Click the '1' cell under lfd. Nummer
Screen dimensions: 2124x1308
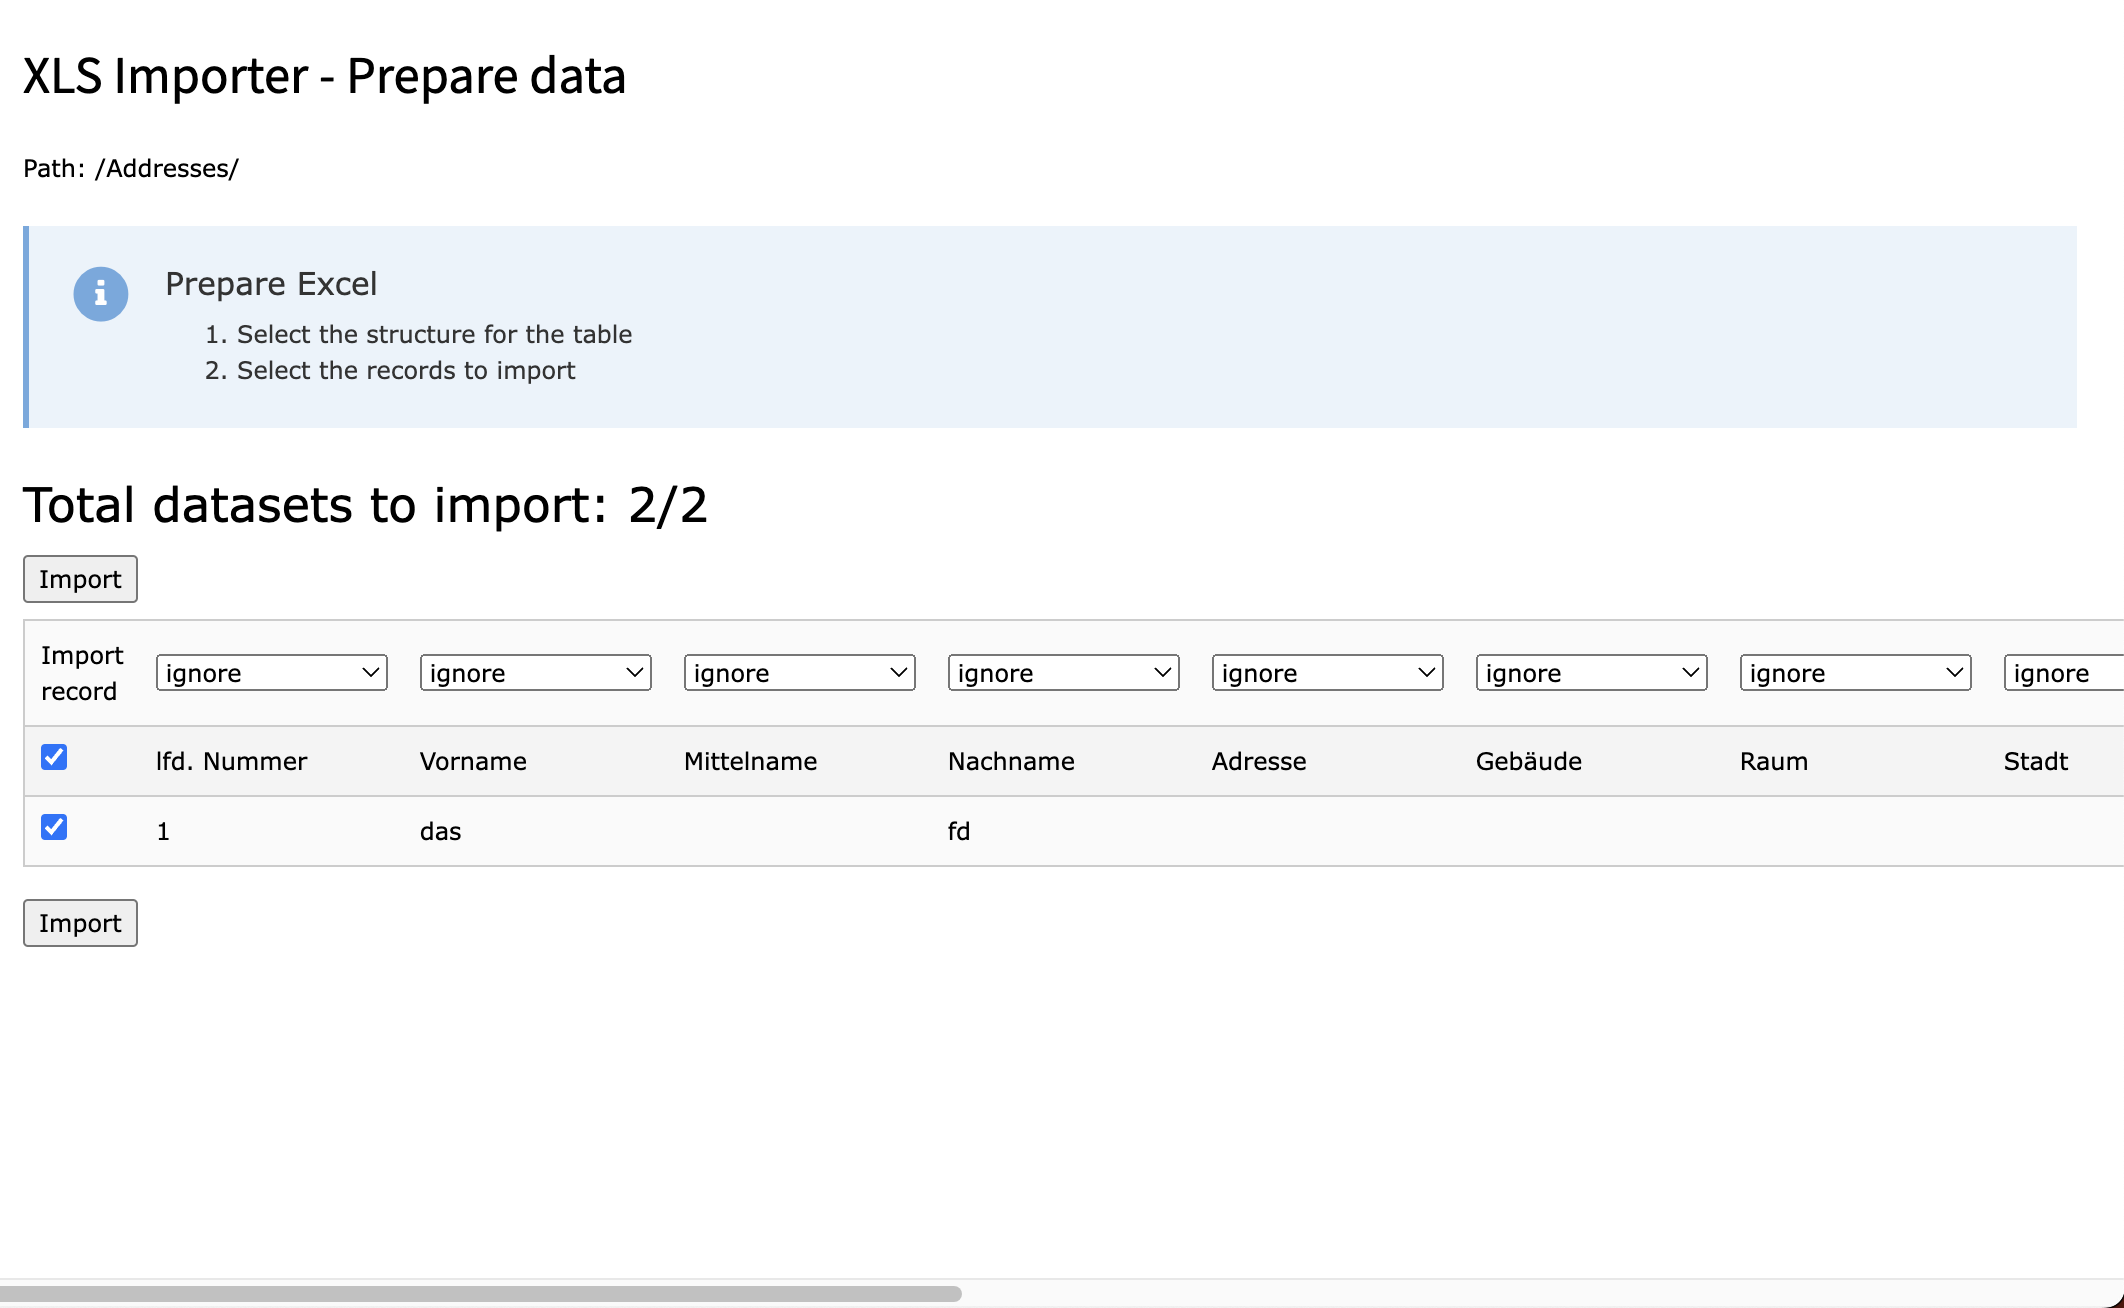(163, 831)
